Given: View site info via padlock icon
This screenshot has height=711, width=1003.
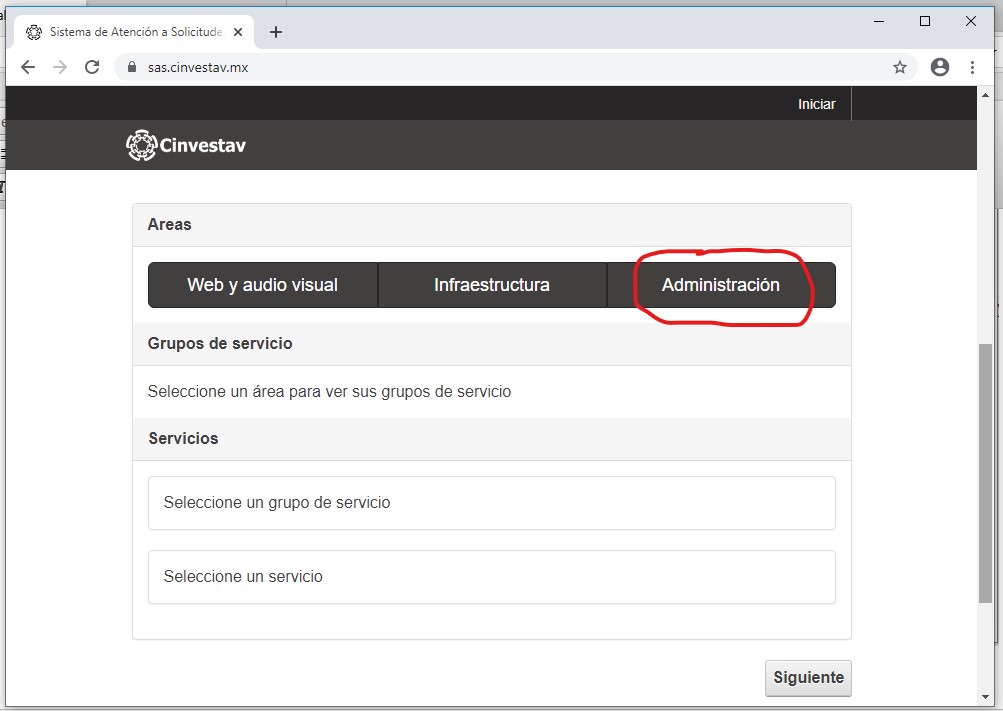Looking at the screenshot, I should pyautogui.click(x=130, y=67).
